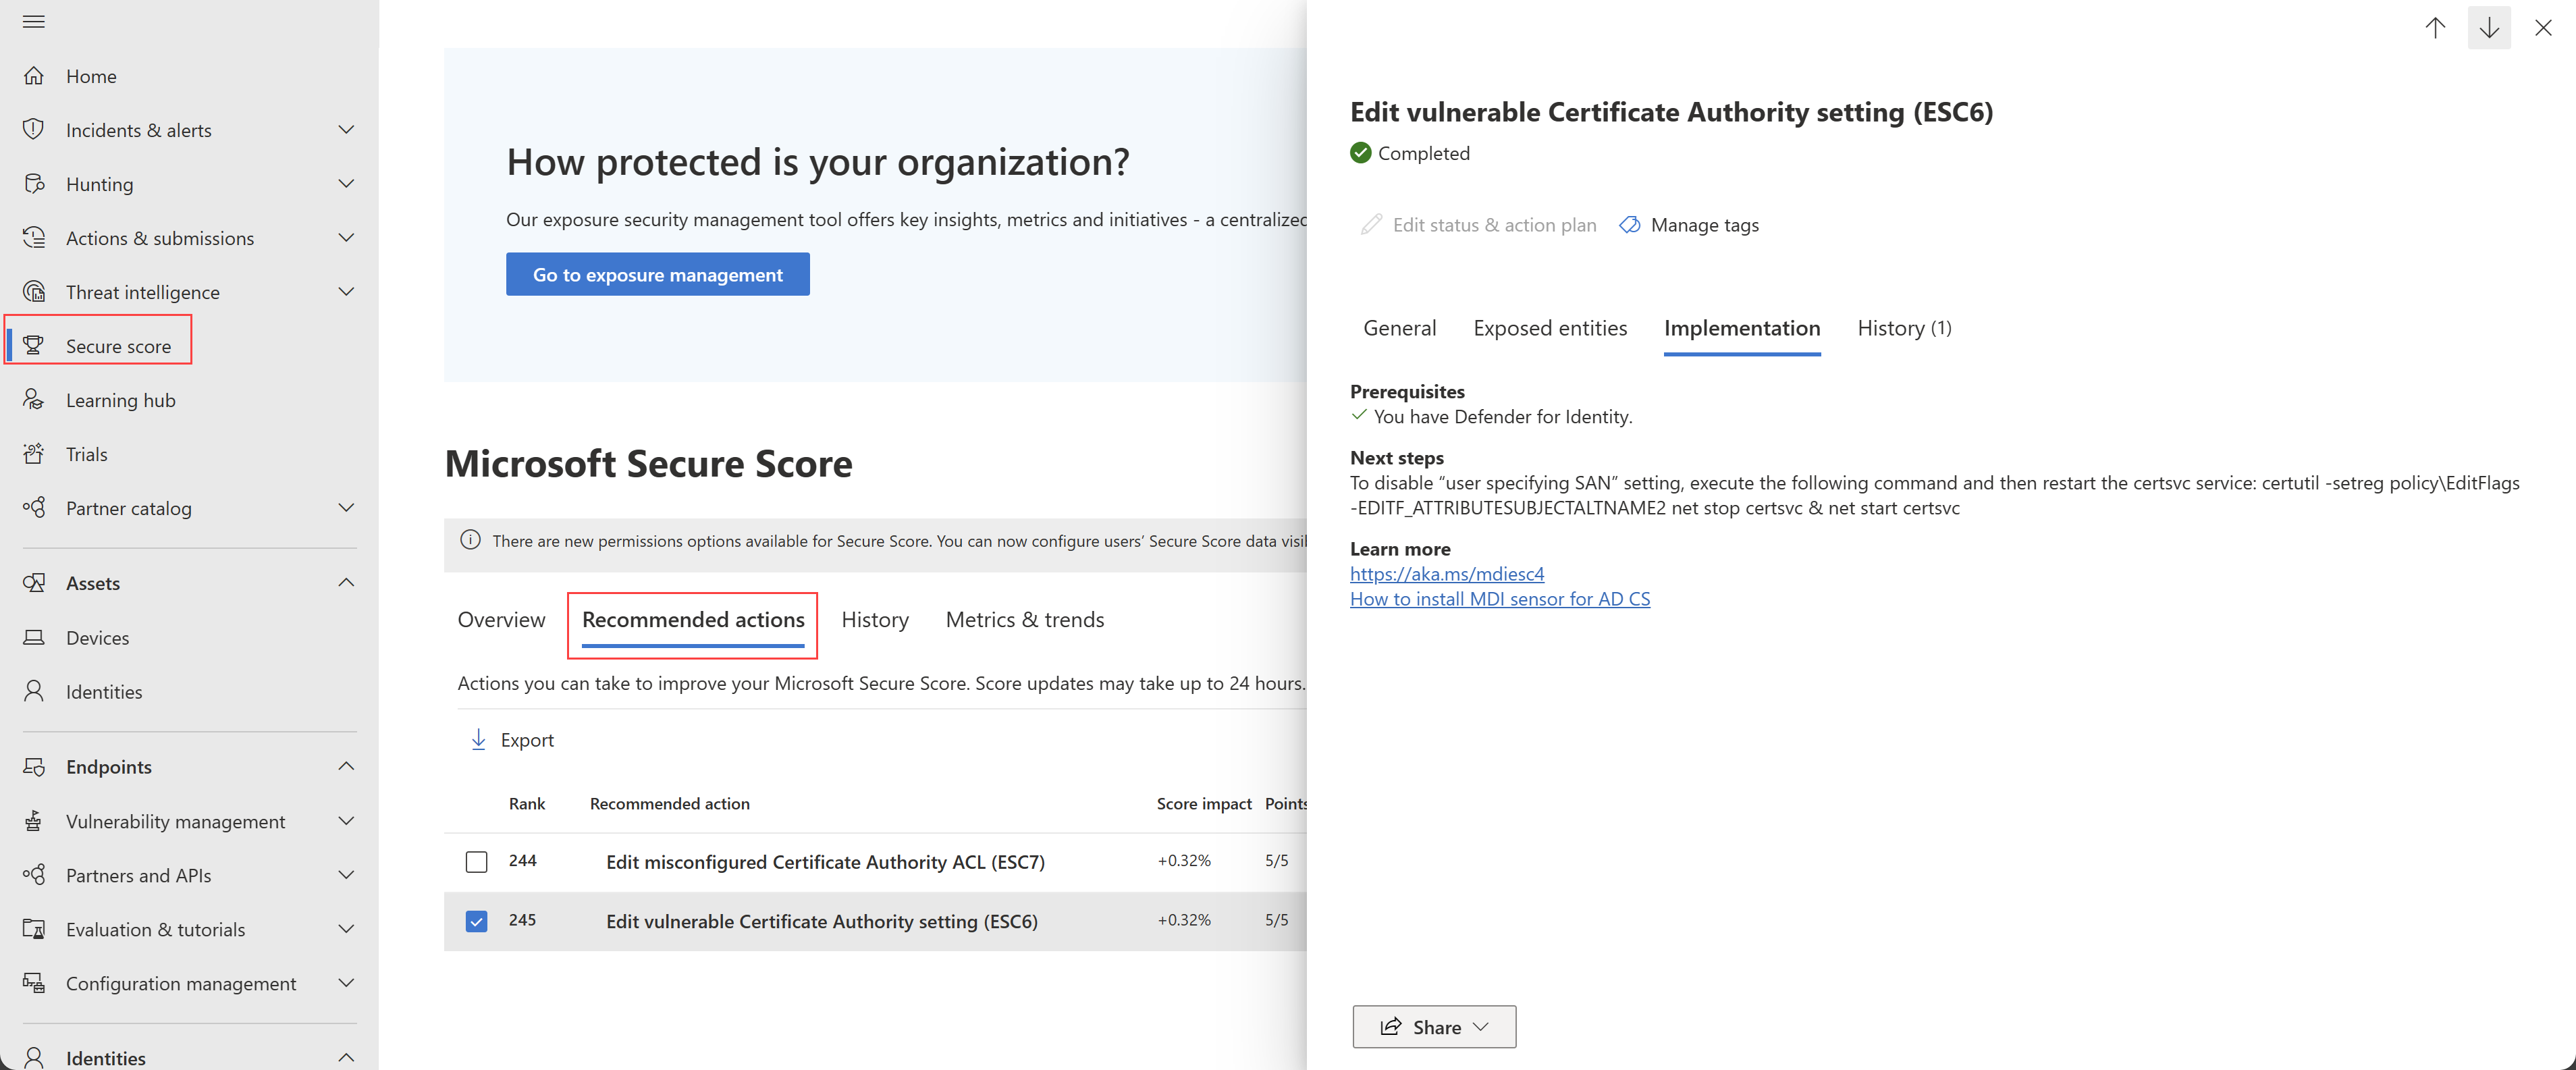2576x1070 pixels.
Task: Open the hamburger navigation menu
Action: 34,21
